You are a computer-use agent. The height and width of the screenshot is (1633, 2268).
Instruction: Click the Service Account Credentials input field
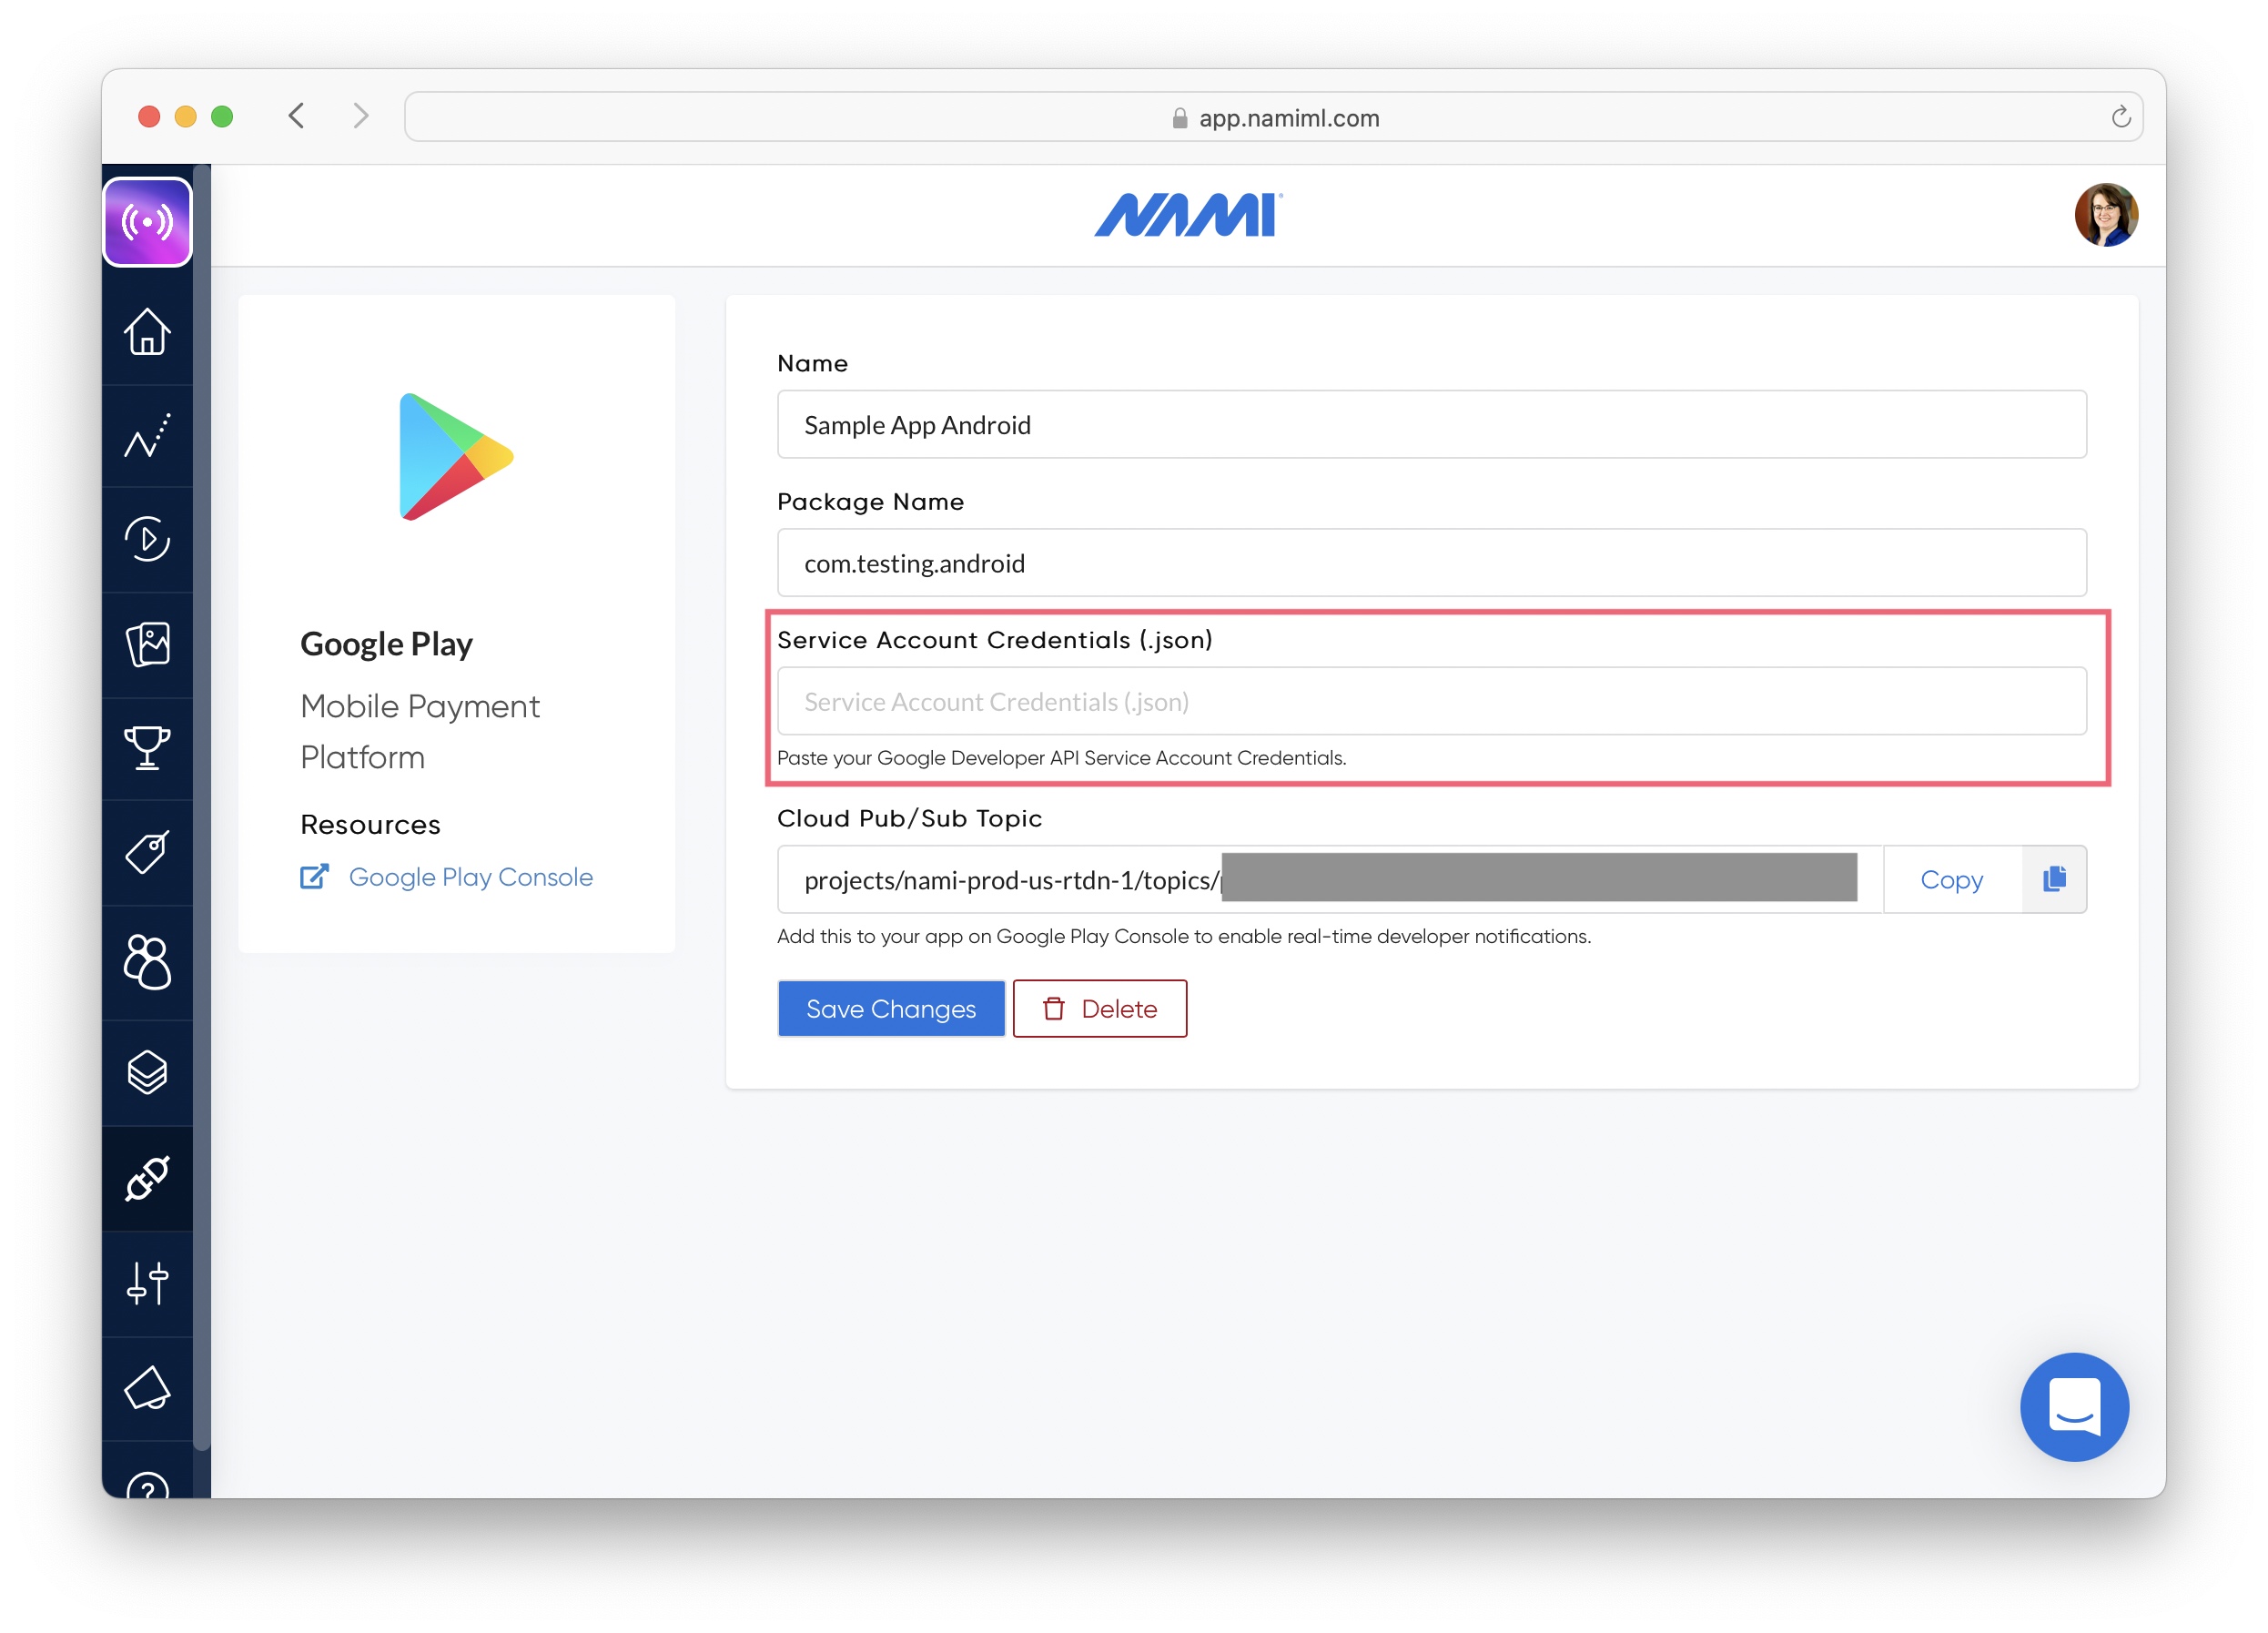coord(1430,702)
